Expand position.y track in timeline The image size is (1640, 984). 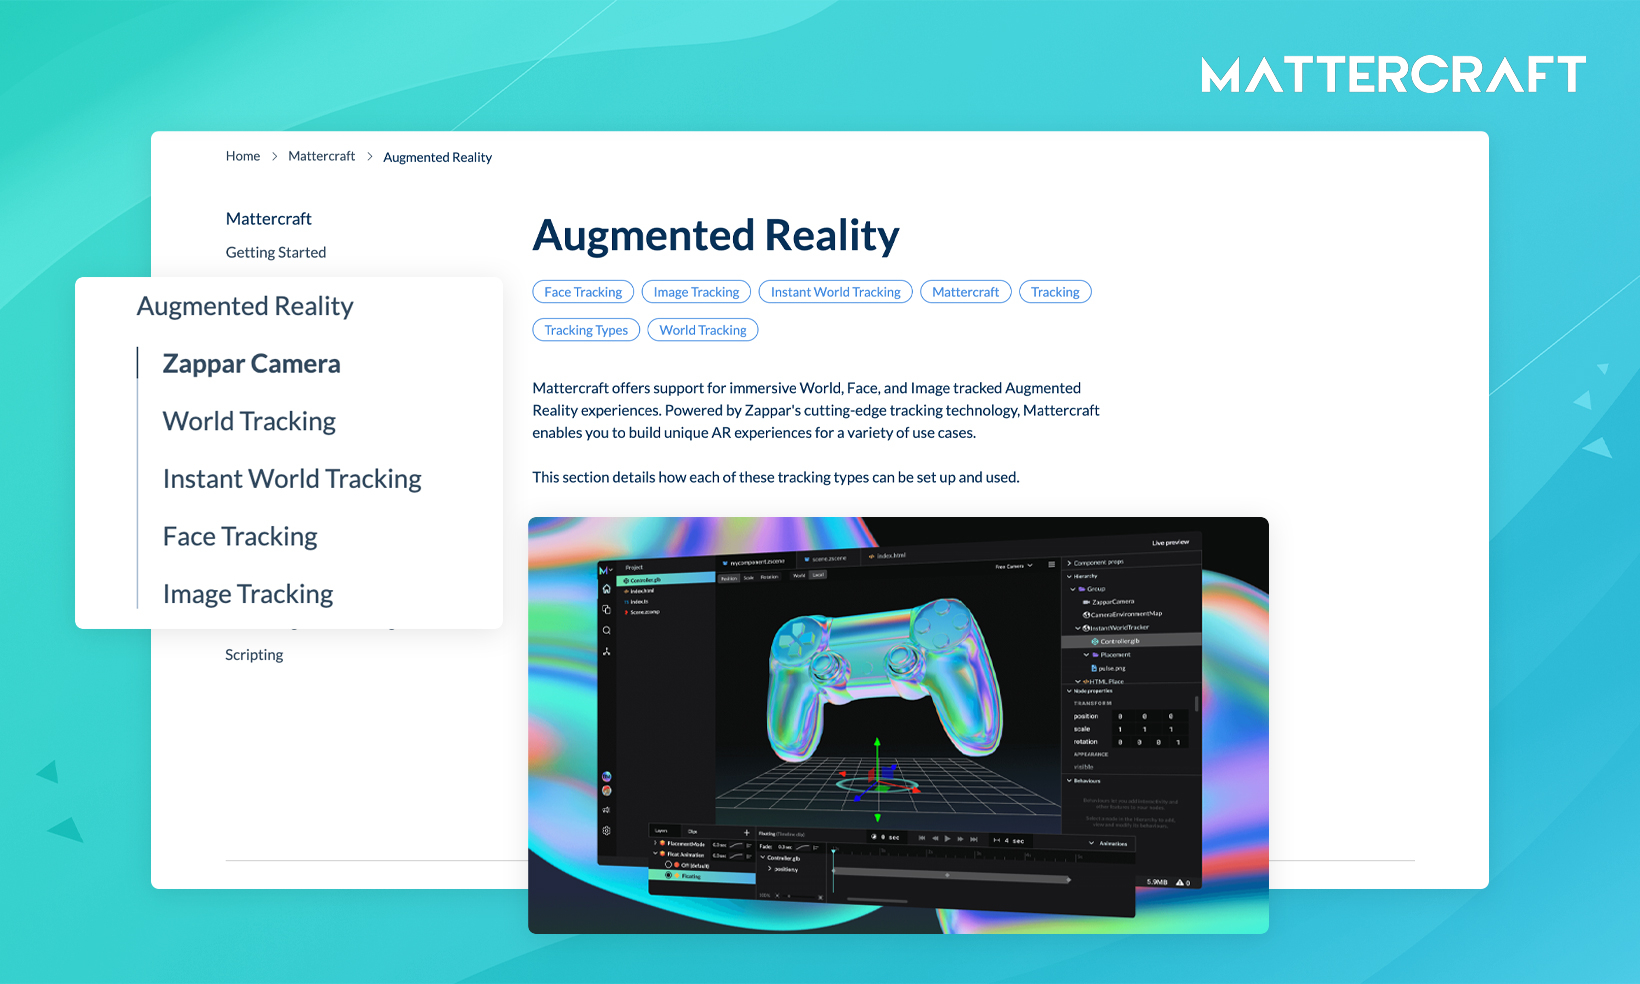pos(769,869)
